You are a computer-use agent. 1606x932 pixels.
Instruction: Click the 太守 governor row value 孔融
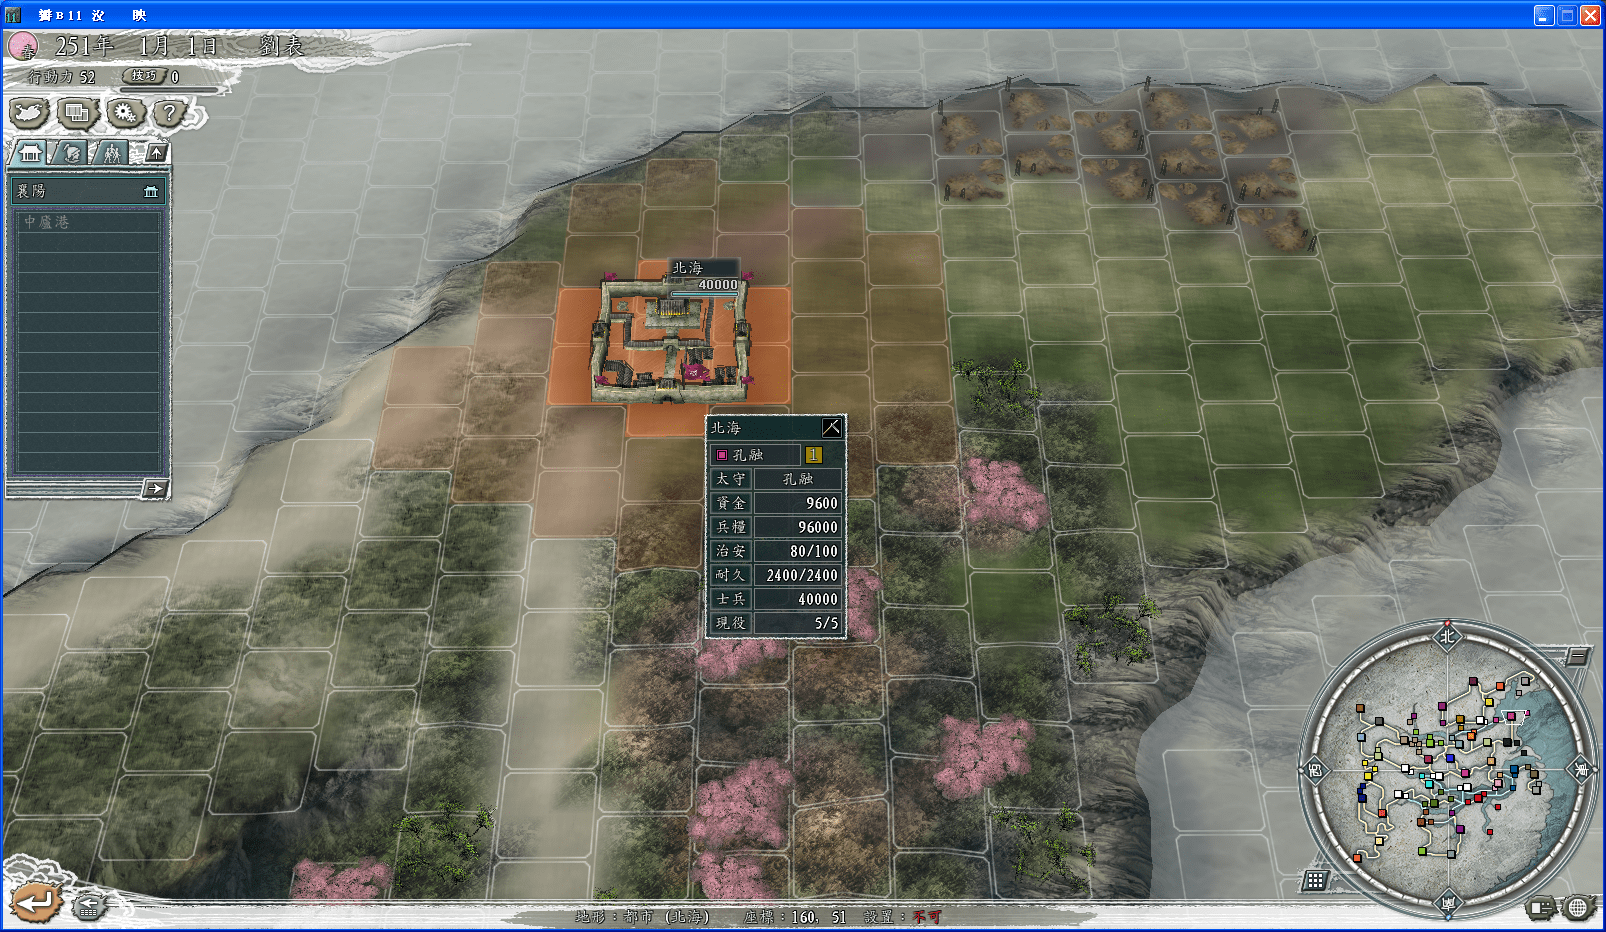click(797, 479)
